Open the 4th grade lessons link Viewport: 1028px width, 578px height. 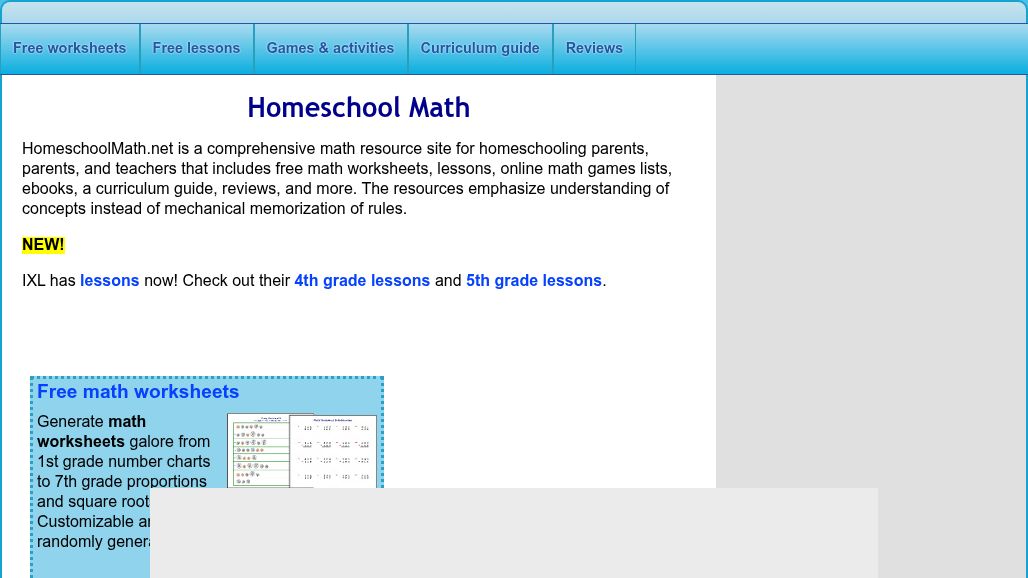(x=362, y=280)
